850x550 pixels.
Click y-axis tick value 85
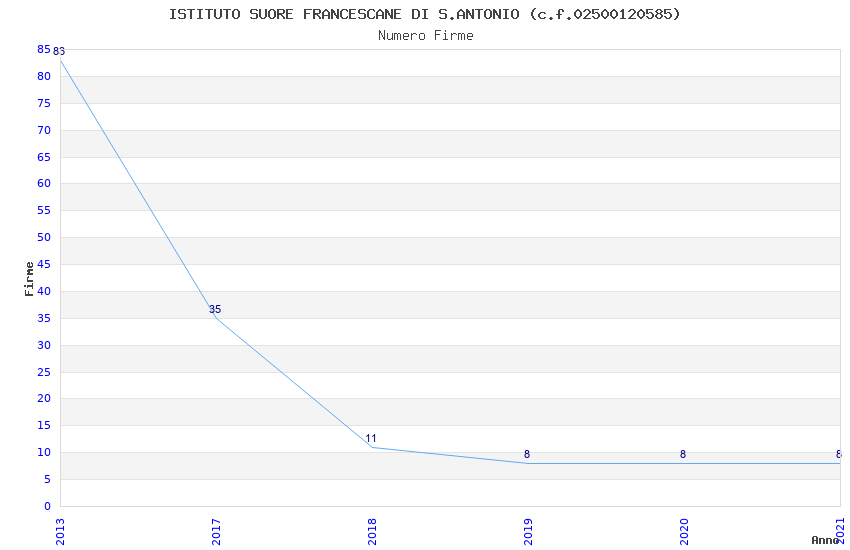(x=44, y=49)
